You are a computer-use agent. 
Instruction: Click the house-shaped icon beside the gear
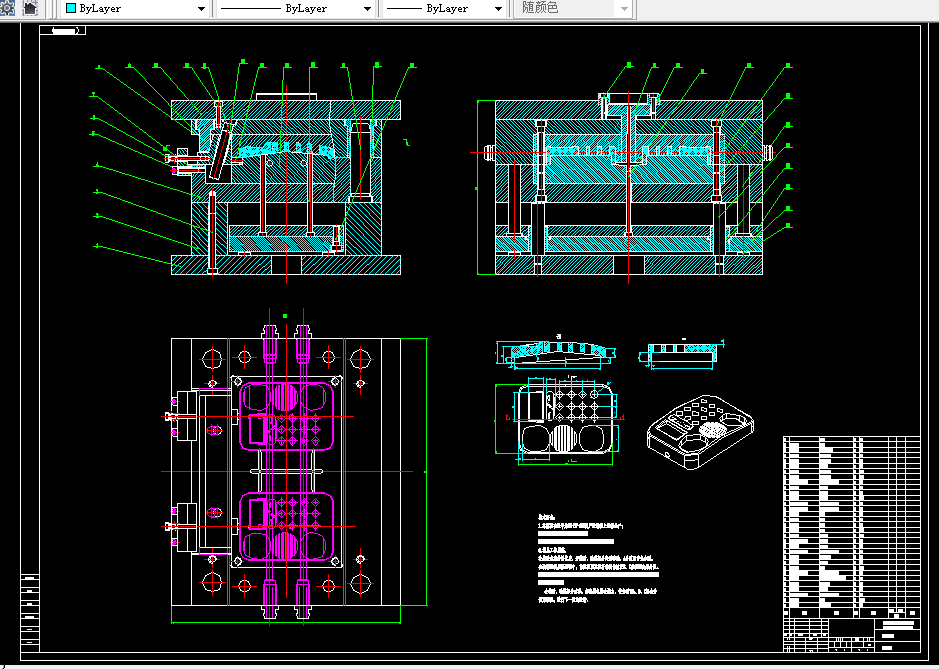click(29, 8)
